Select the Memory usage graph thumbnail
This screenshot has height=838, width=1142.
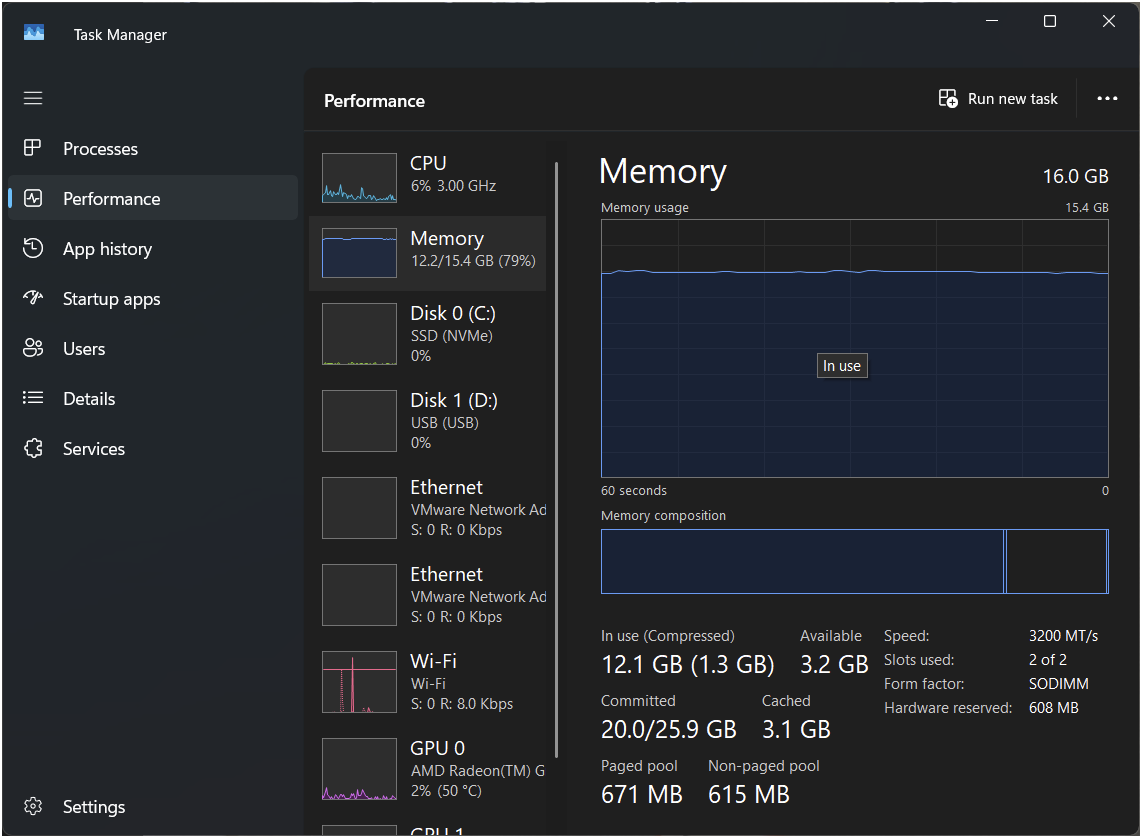(359, 253)
